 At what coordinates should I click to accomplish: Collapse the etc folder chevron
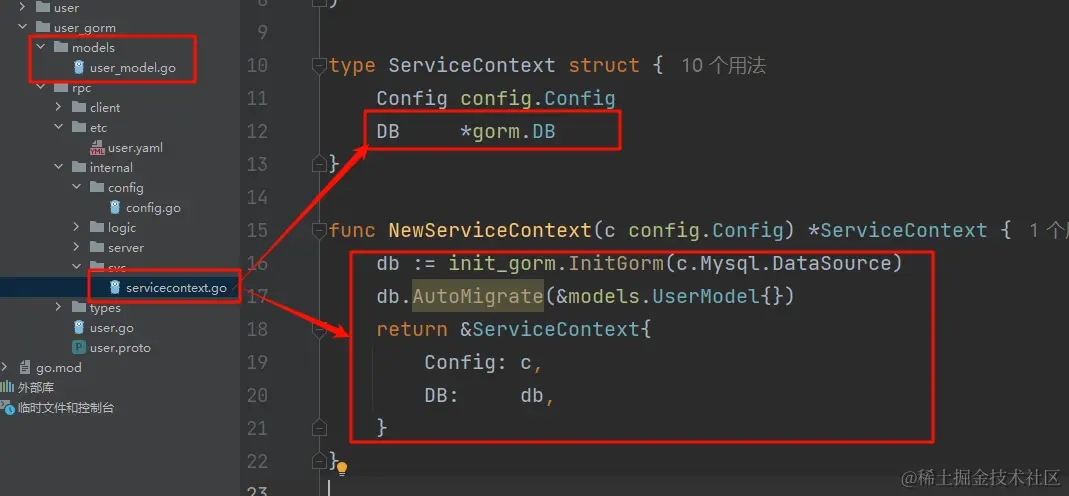59,127
